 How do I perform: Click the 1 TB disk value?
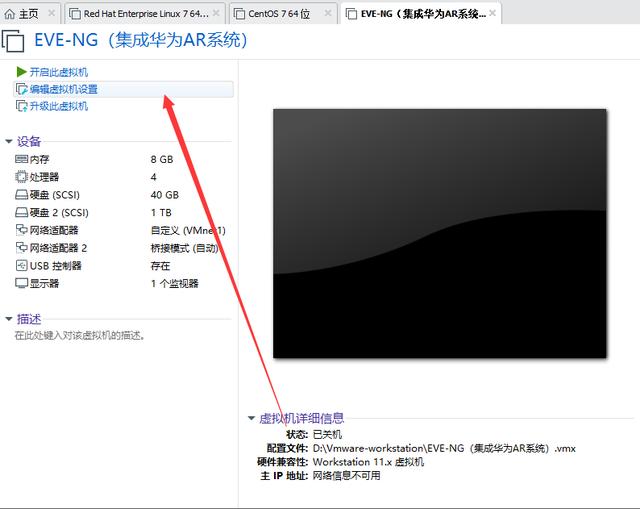[161, 212]
